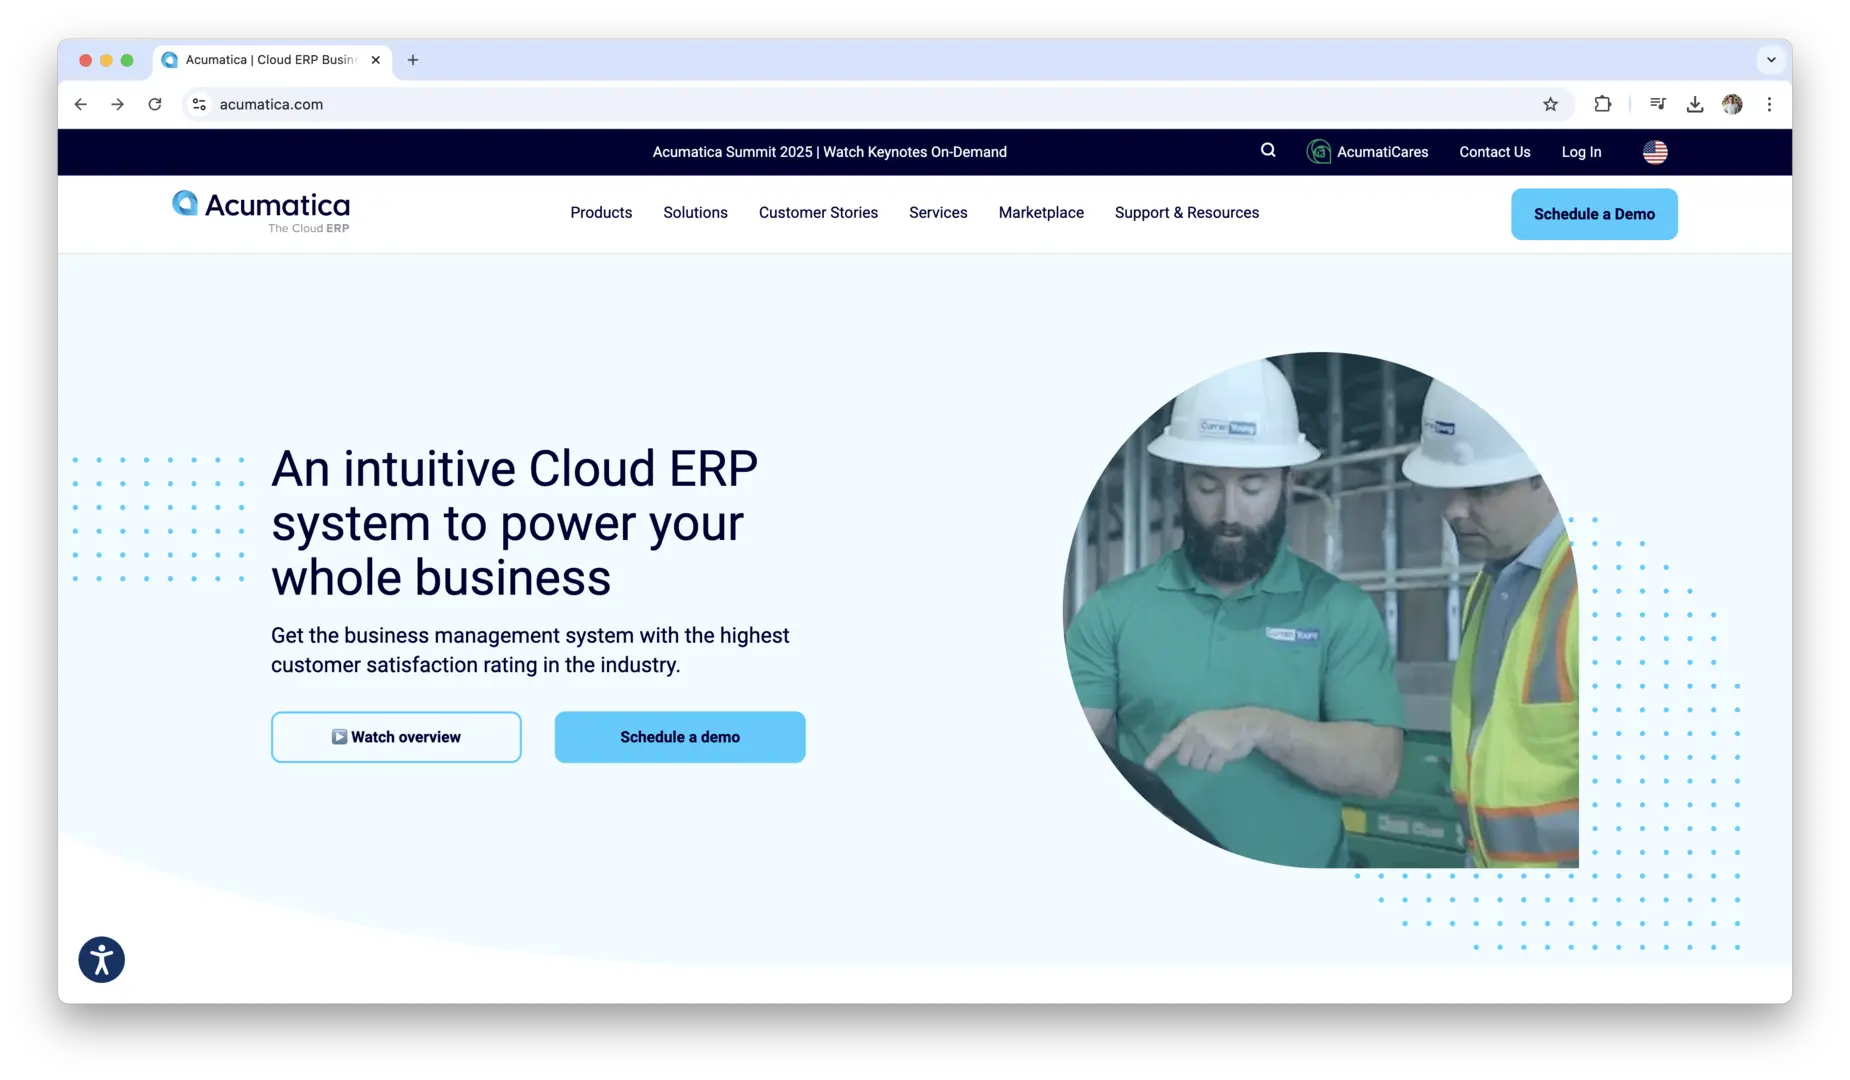Click the Schedule a demo hero button
Screen dimensions: 1850x1080
680,737
